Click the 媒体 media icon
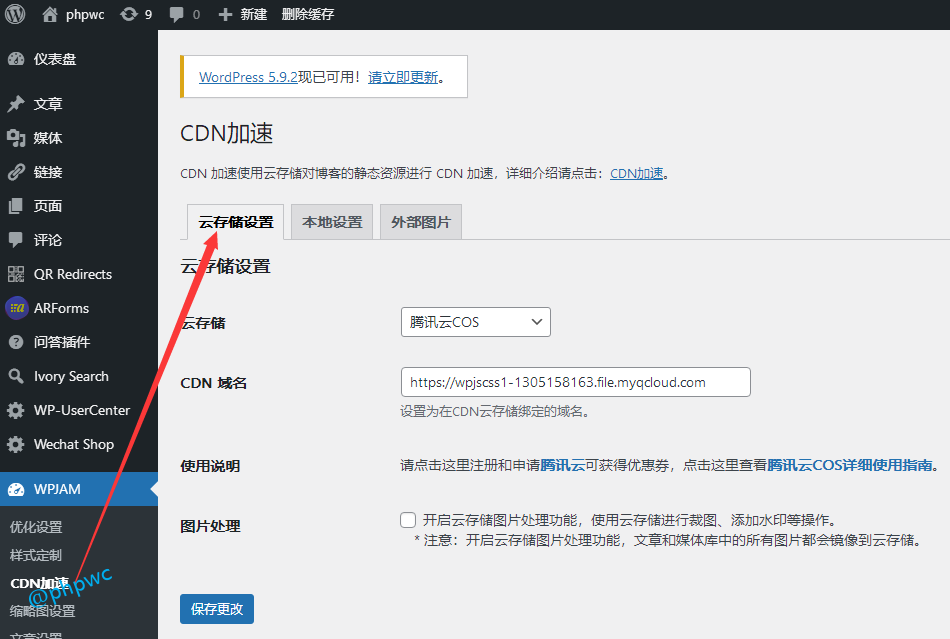 click(16, 138)
